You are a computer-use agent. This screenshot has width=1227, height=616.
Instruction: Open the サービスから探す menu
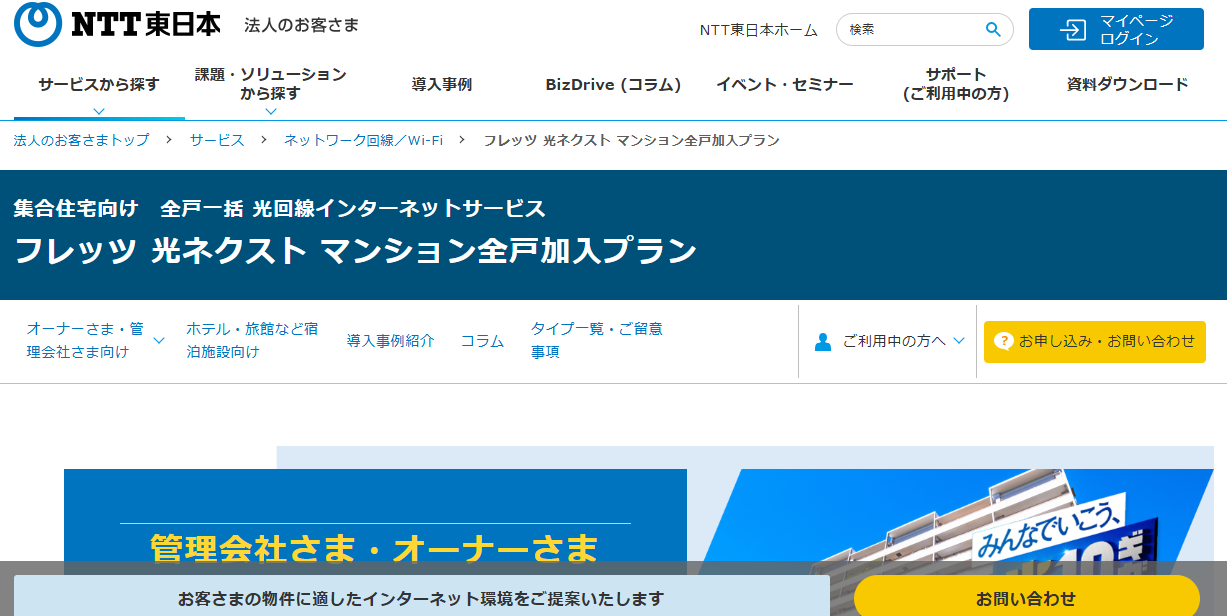pos(99,86)
